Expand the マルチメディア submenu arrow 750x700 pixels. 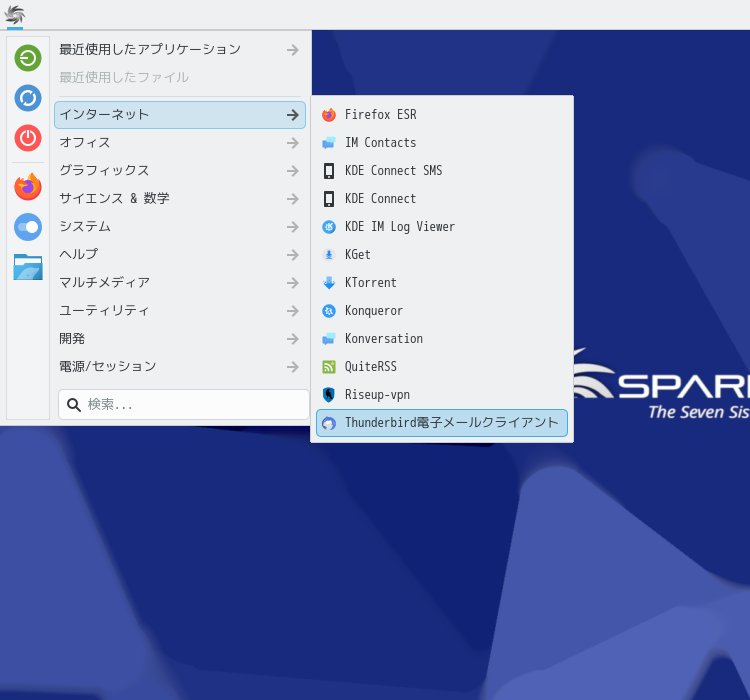pyautogui.click(x=293, y=283)
